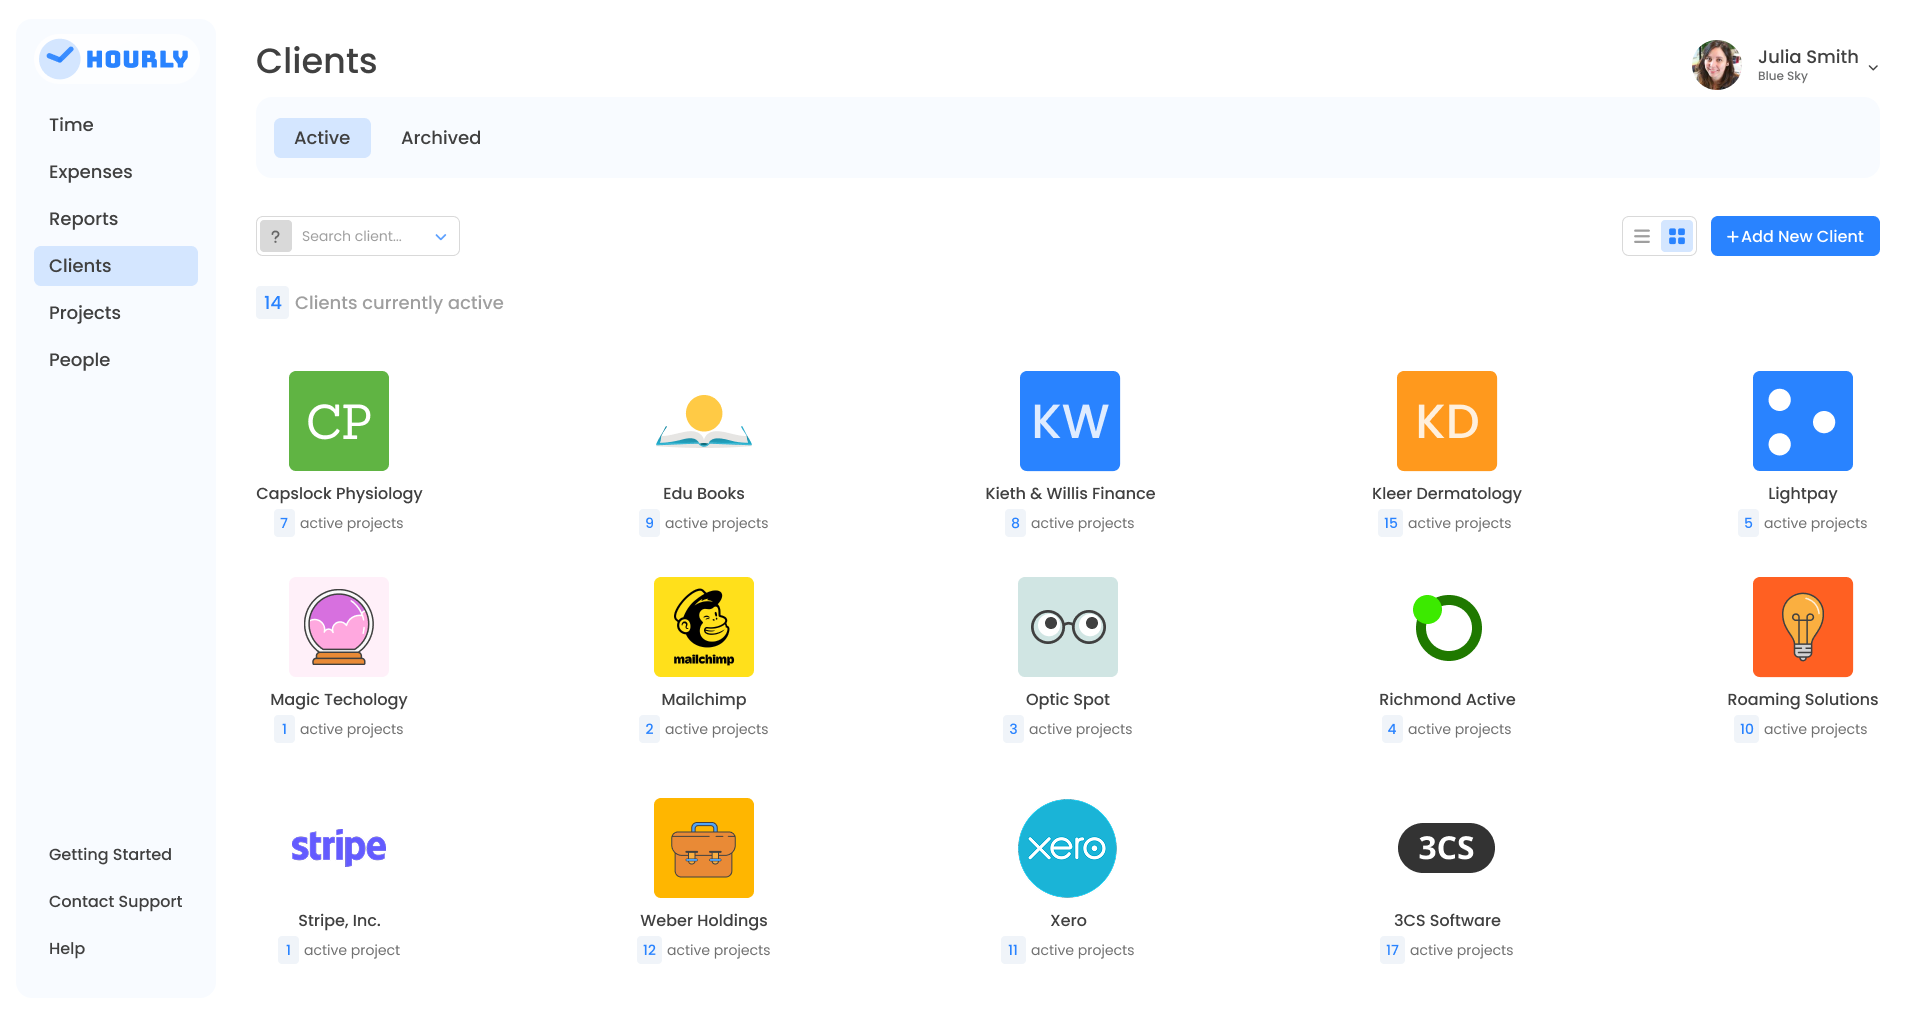Screen dimensions: 1920x1017
Task: Open the Roaming Solutions client name
Action: tap(1803, 700)
